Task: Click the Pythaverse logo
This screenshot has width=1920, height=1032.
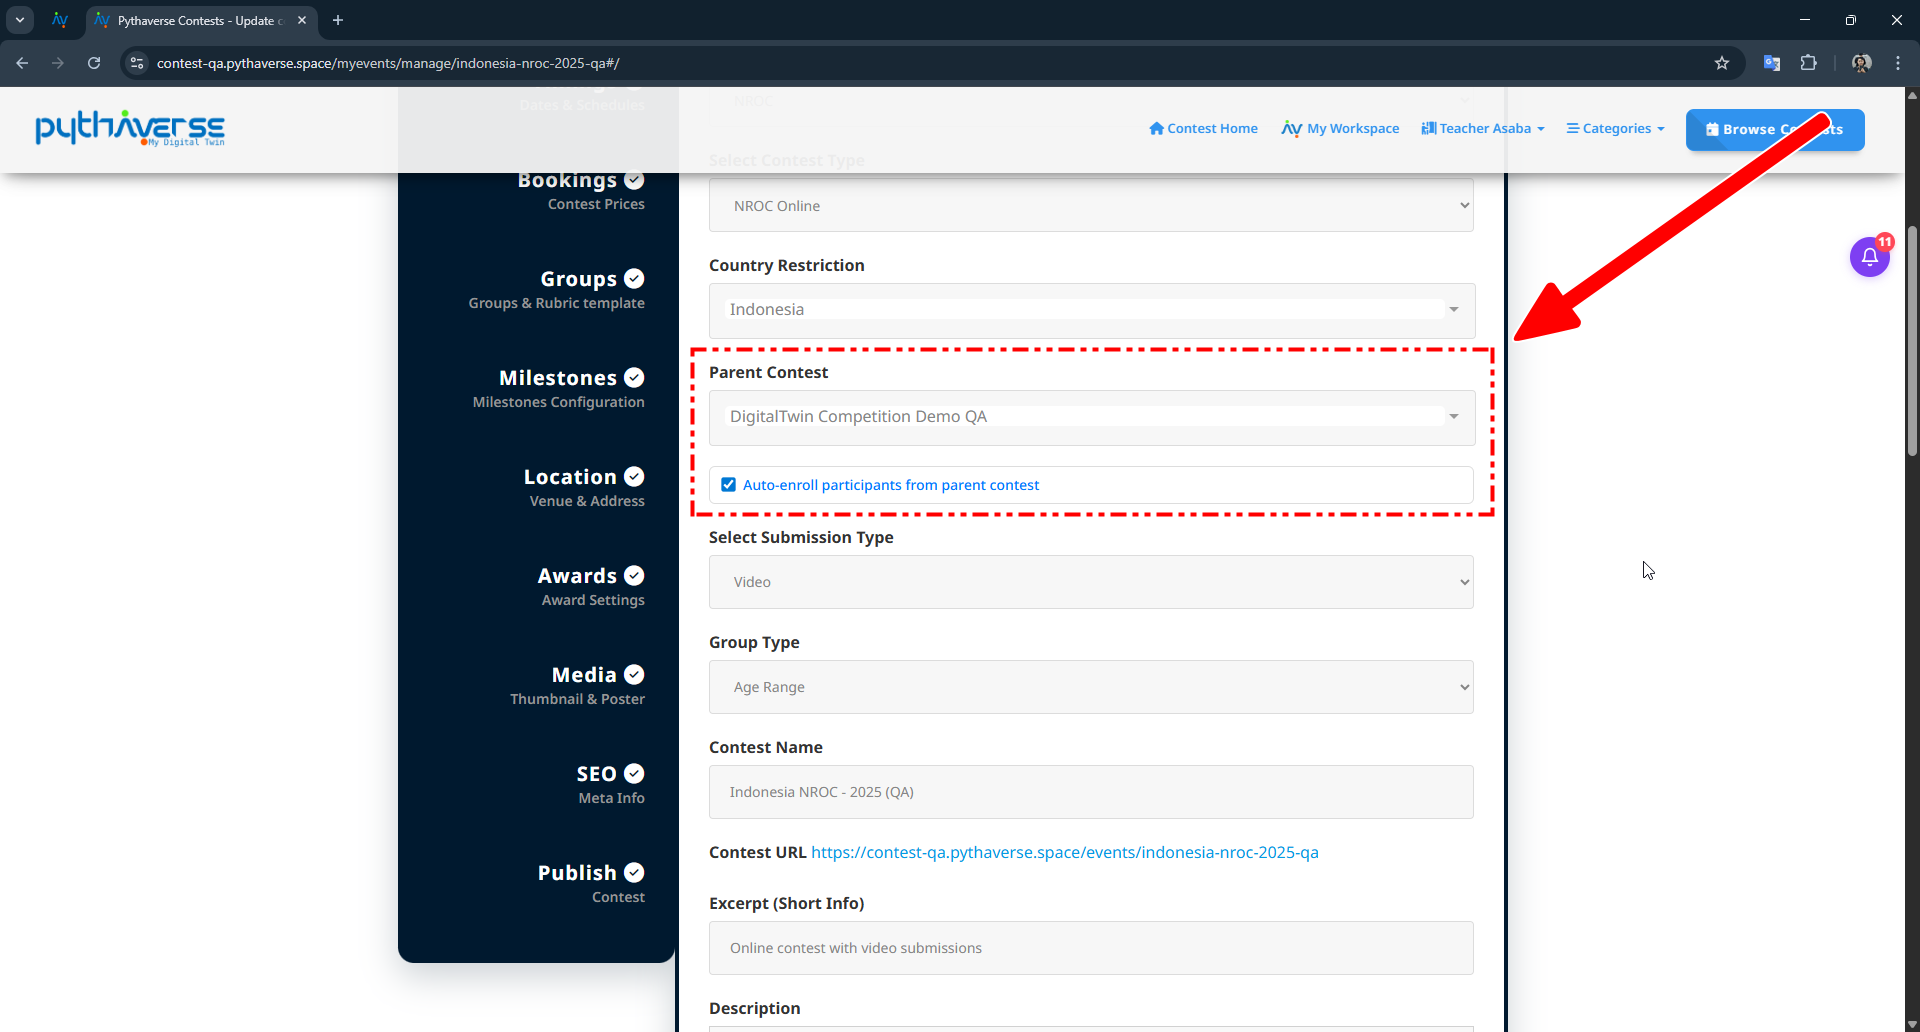Action: [130, 128]
